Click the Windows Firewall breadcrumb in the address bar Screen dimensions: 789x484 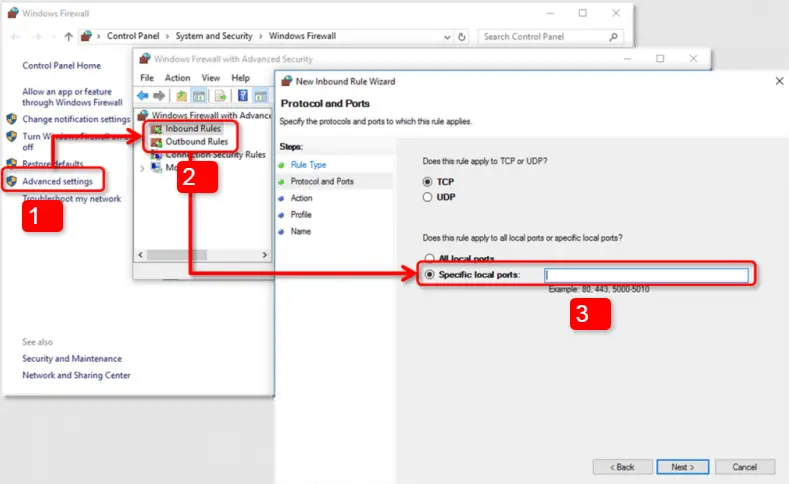coord(302,36)
